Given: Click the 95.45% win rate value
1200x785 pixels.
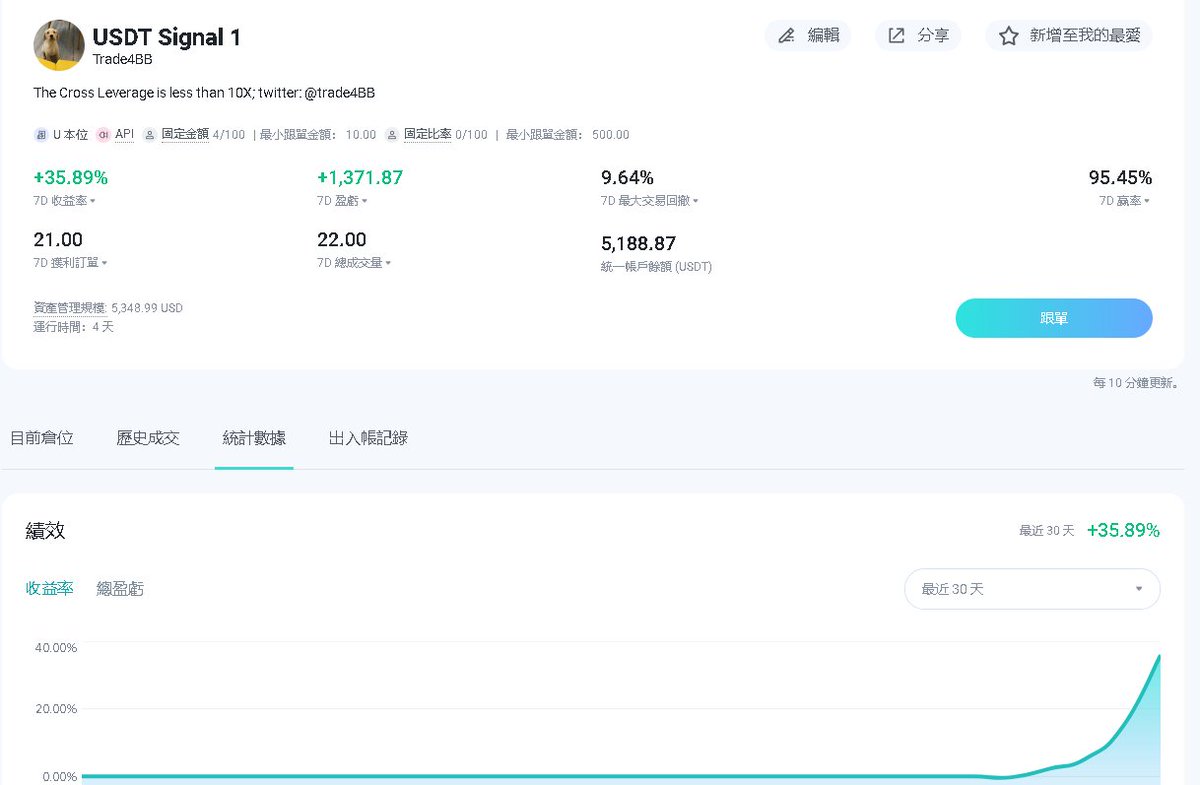Looking at the screenshot, I should pyautogui.click(x=1120, y=177).
